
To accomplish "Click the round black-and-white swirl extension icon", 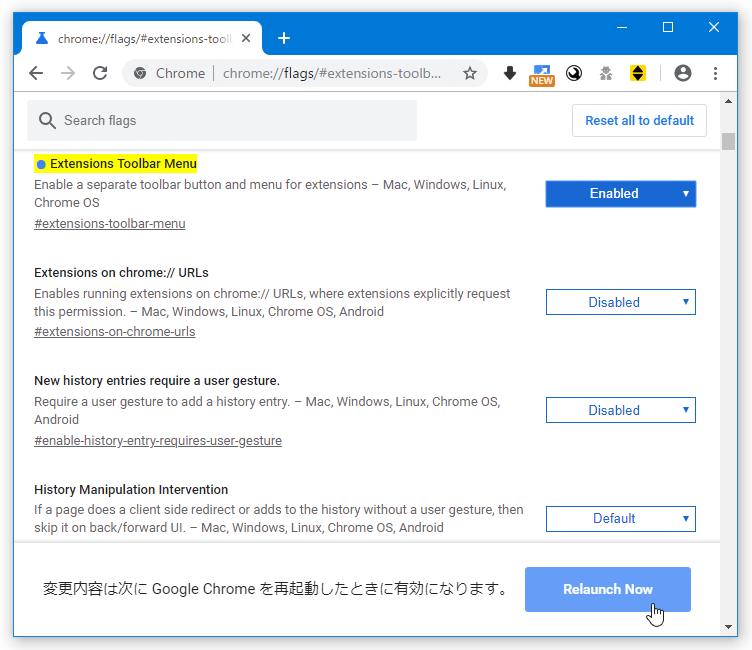I will click(574, 73).
